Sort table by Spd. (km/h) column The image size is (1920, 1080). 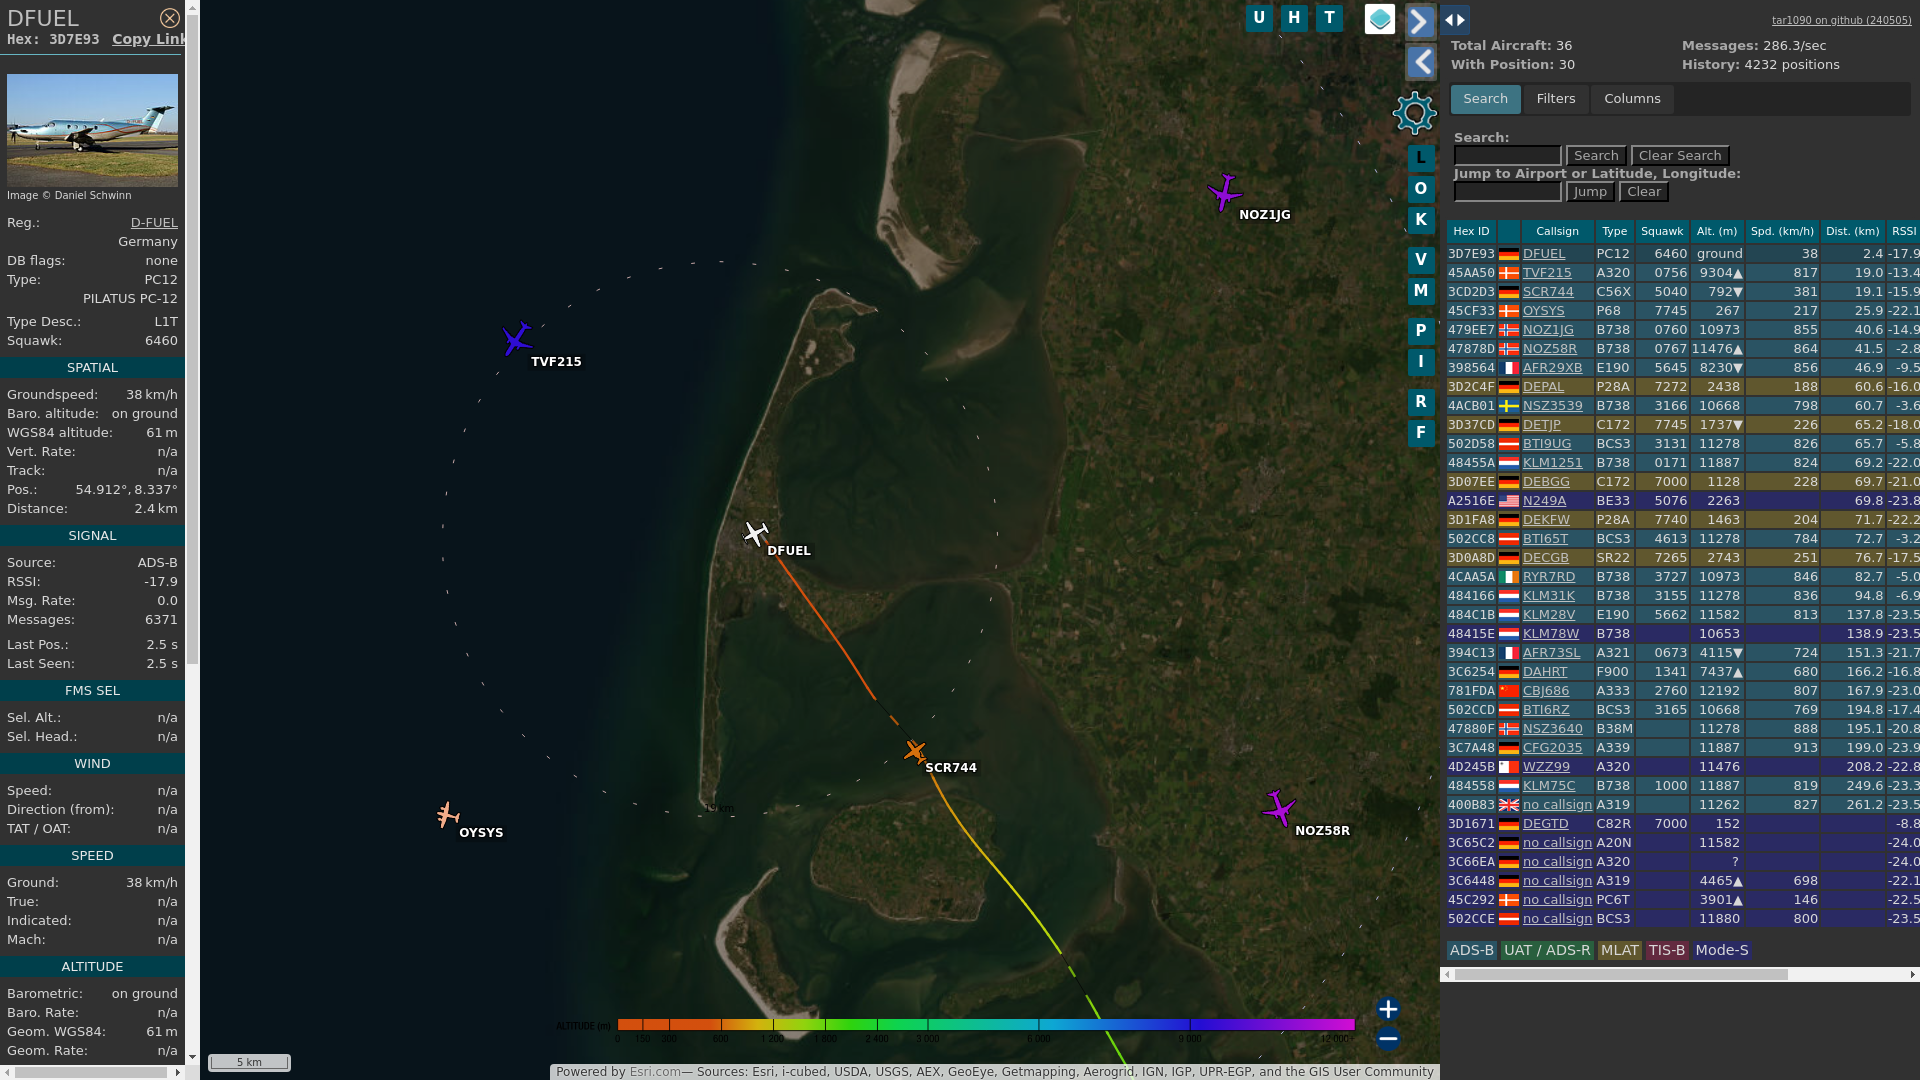coord(1782,231)
